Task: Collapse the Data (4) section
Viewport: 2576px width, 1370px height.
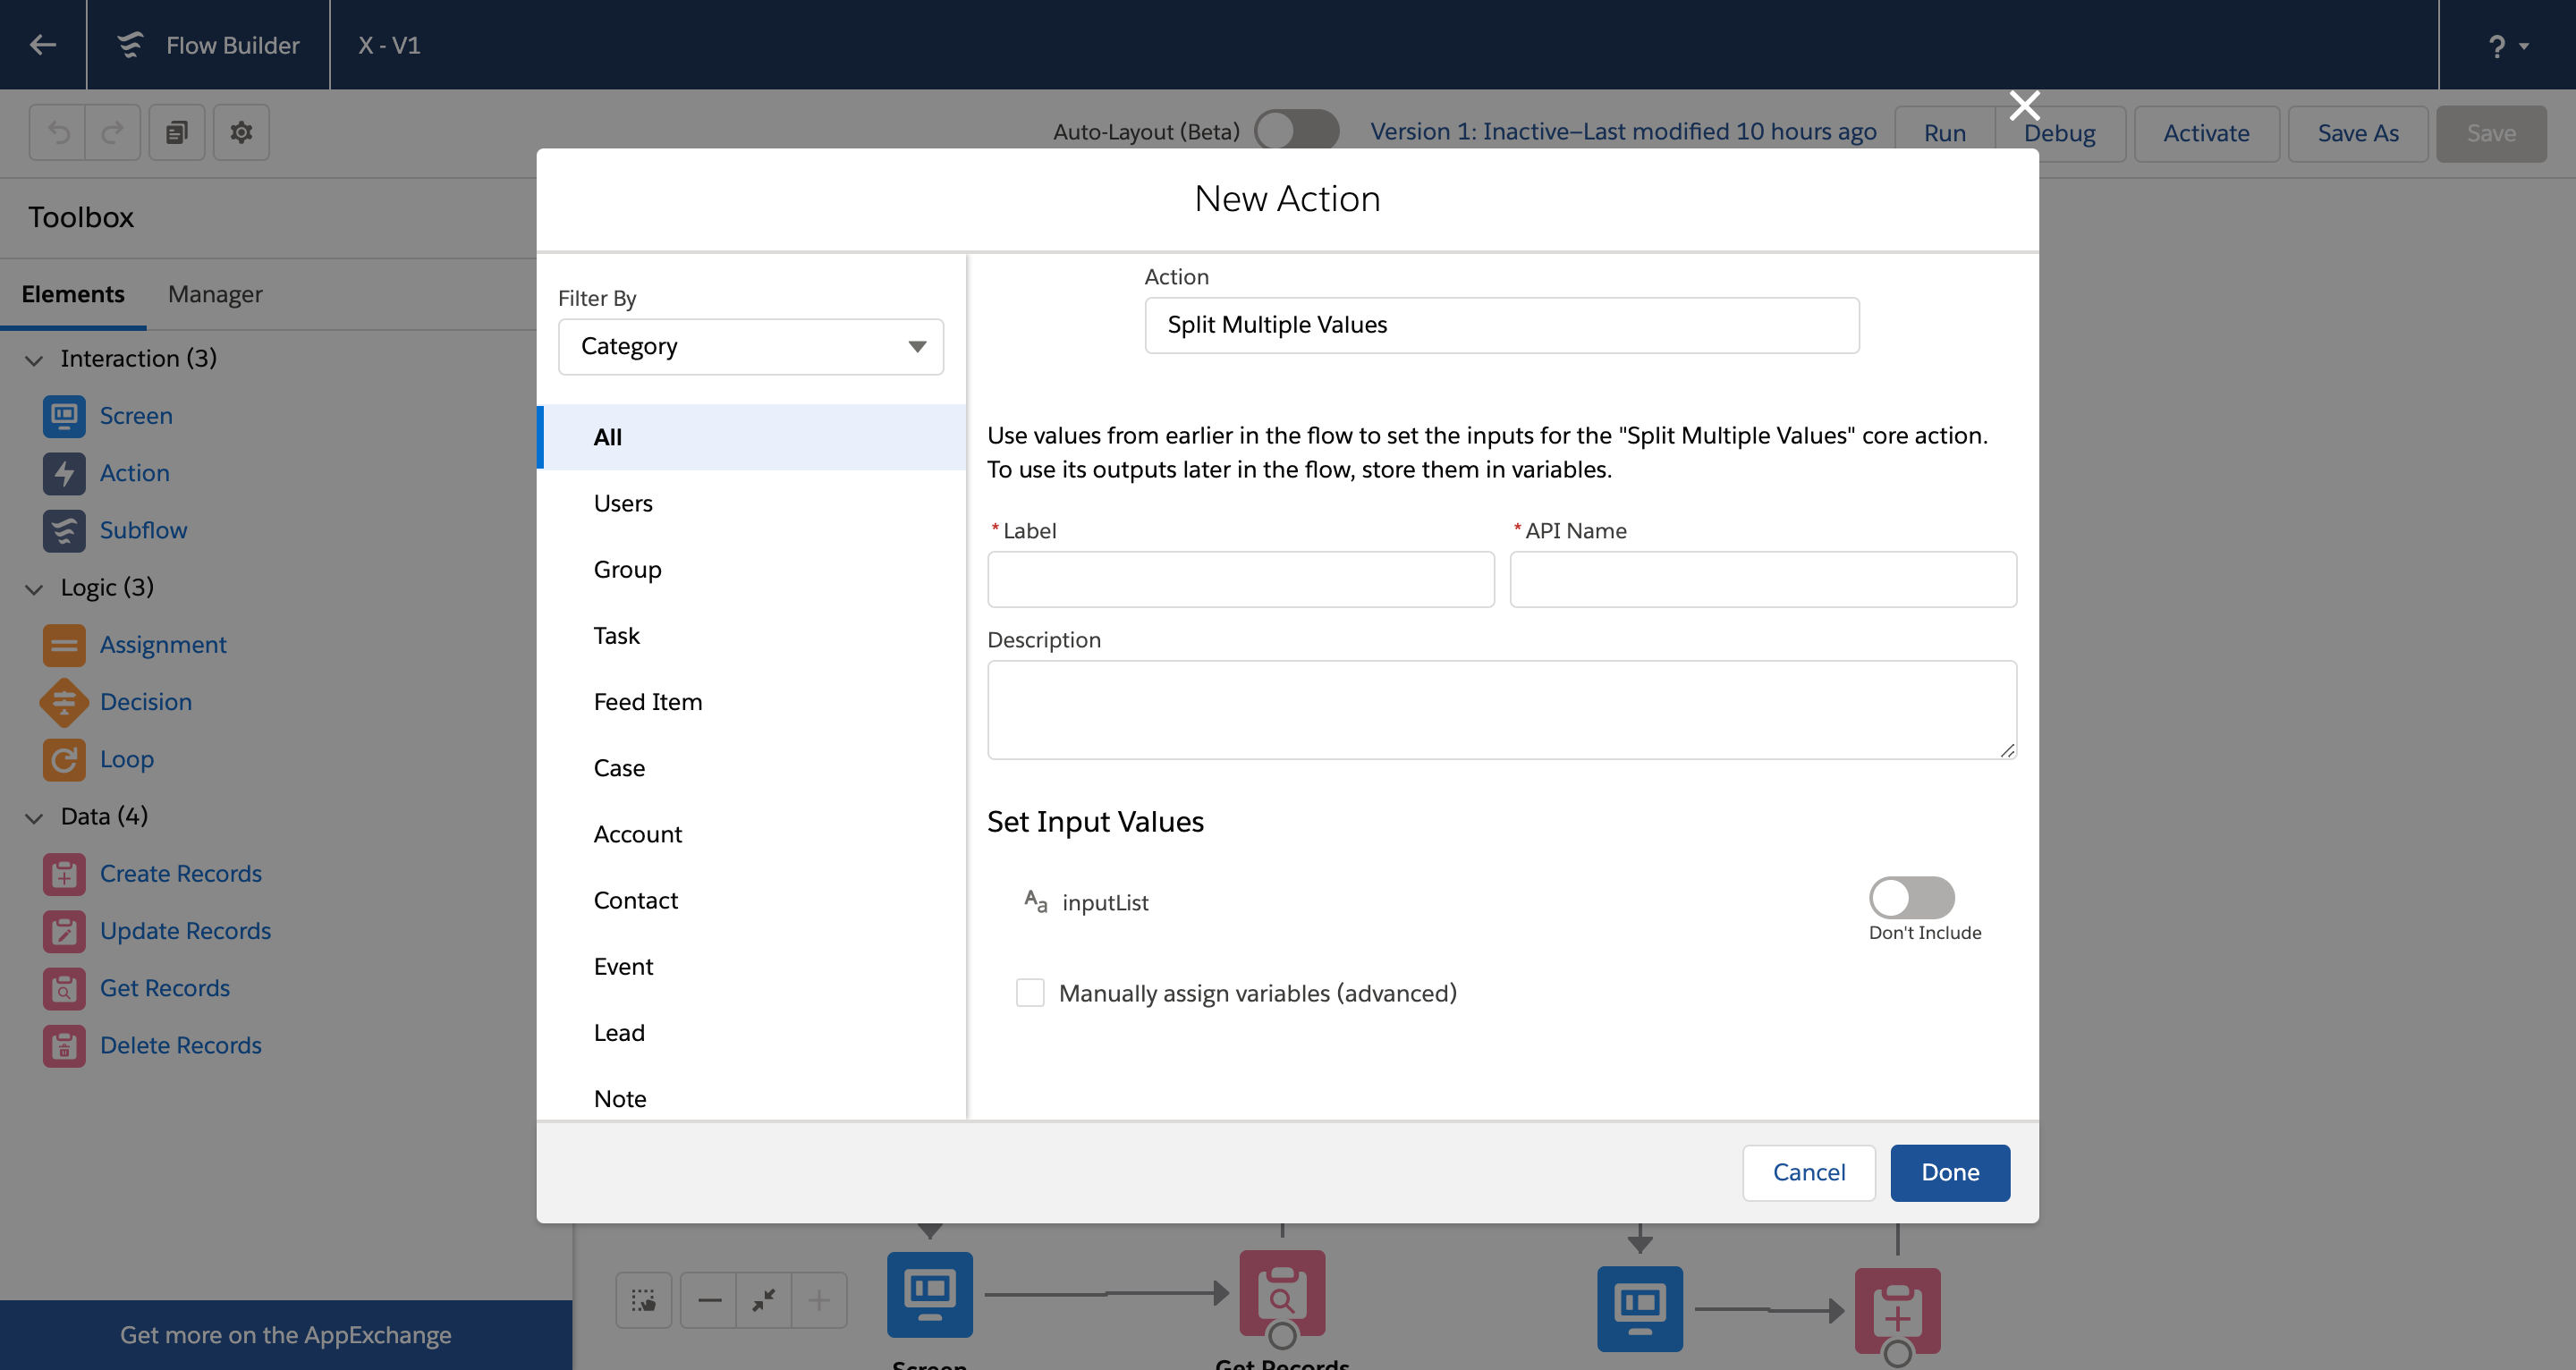Action: tap(34, 818)
